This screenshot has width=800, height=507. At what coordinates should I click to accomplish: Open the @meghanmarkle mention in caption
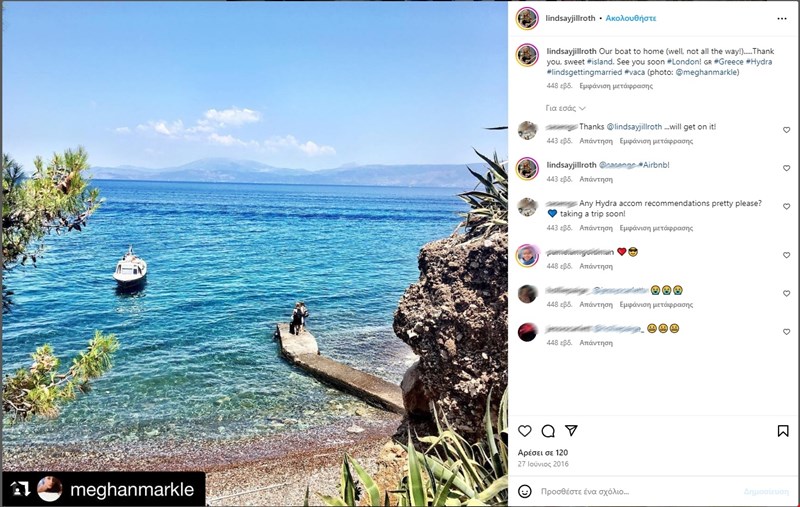[706, 72]
